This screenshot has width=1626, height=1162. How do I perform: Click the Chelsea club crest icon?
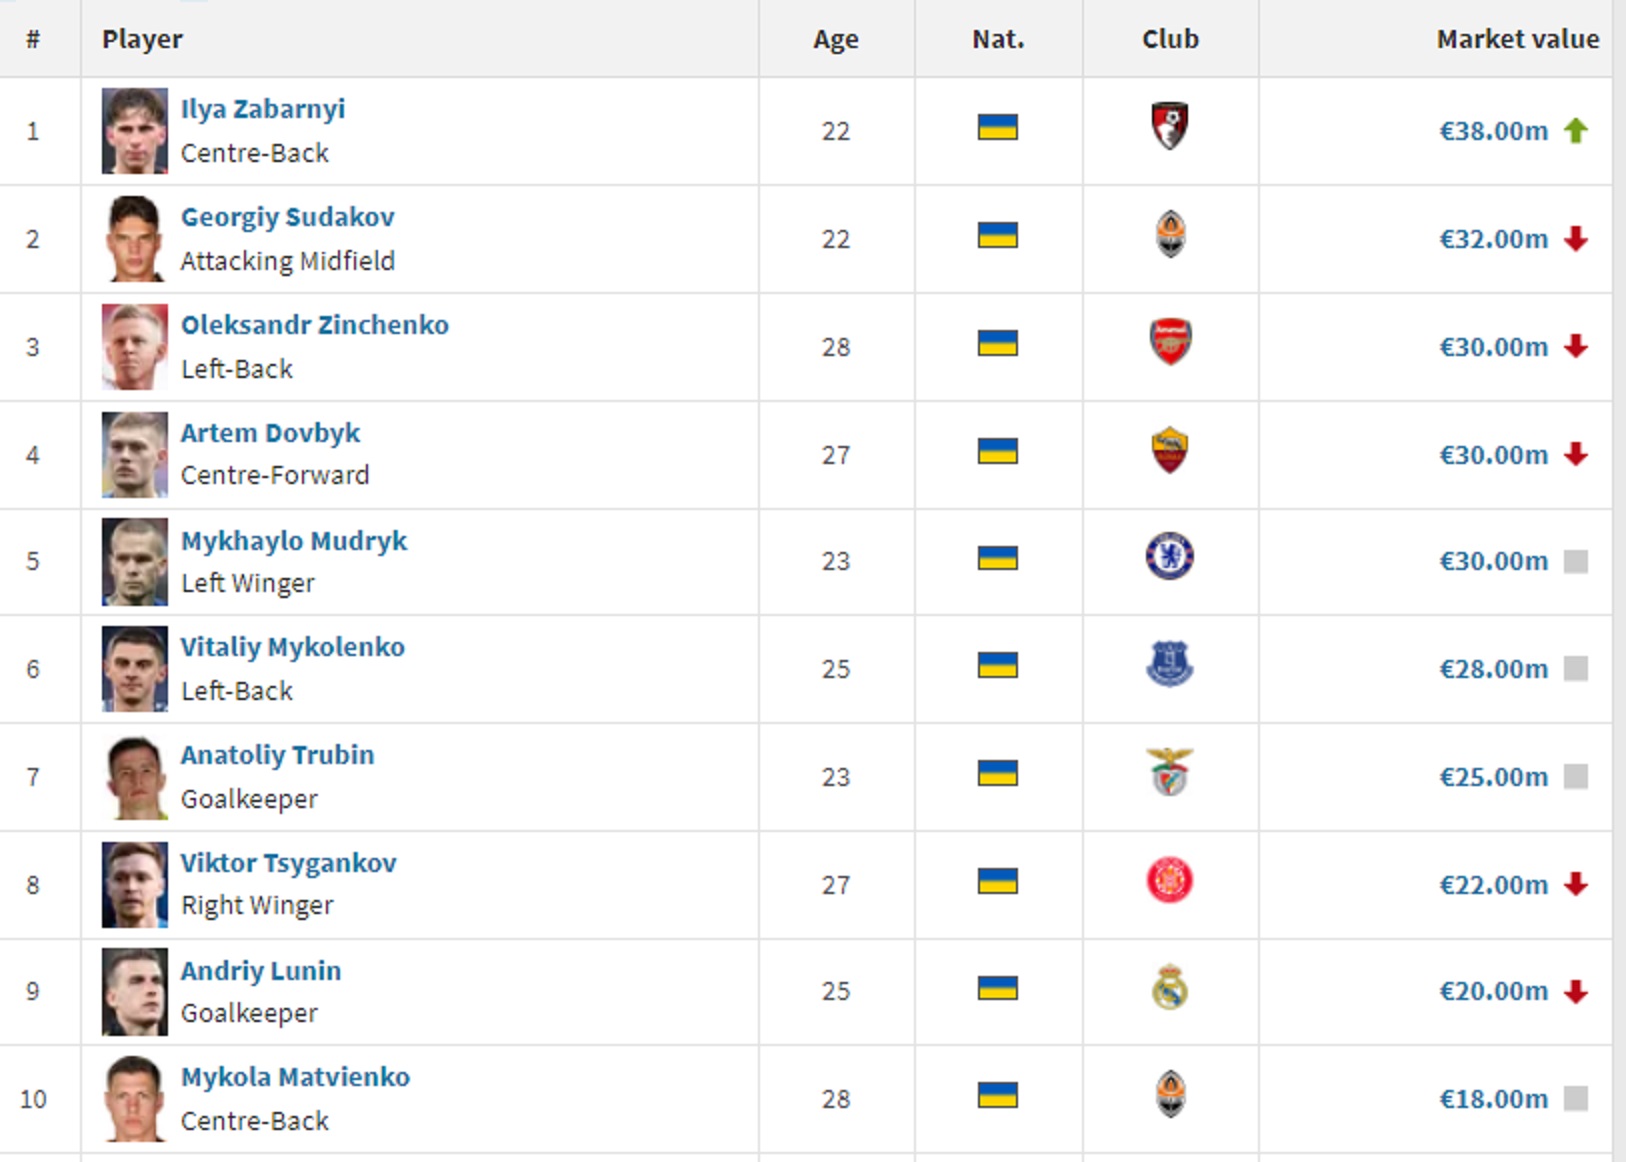(1169, 557)
